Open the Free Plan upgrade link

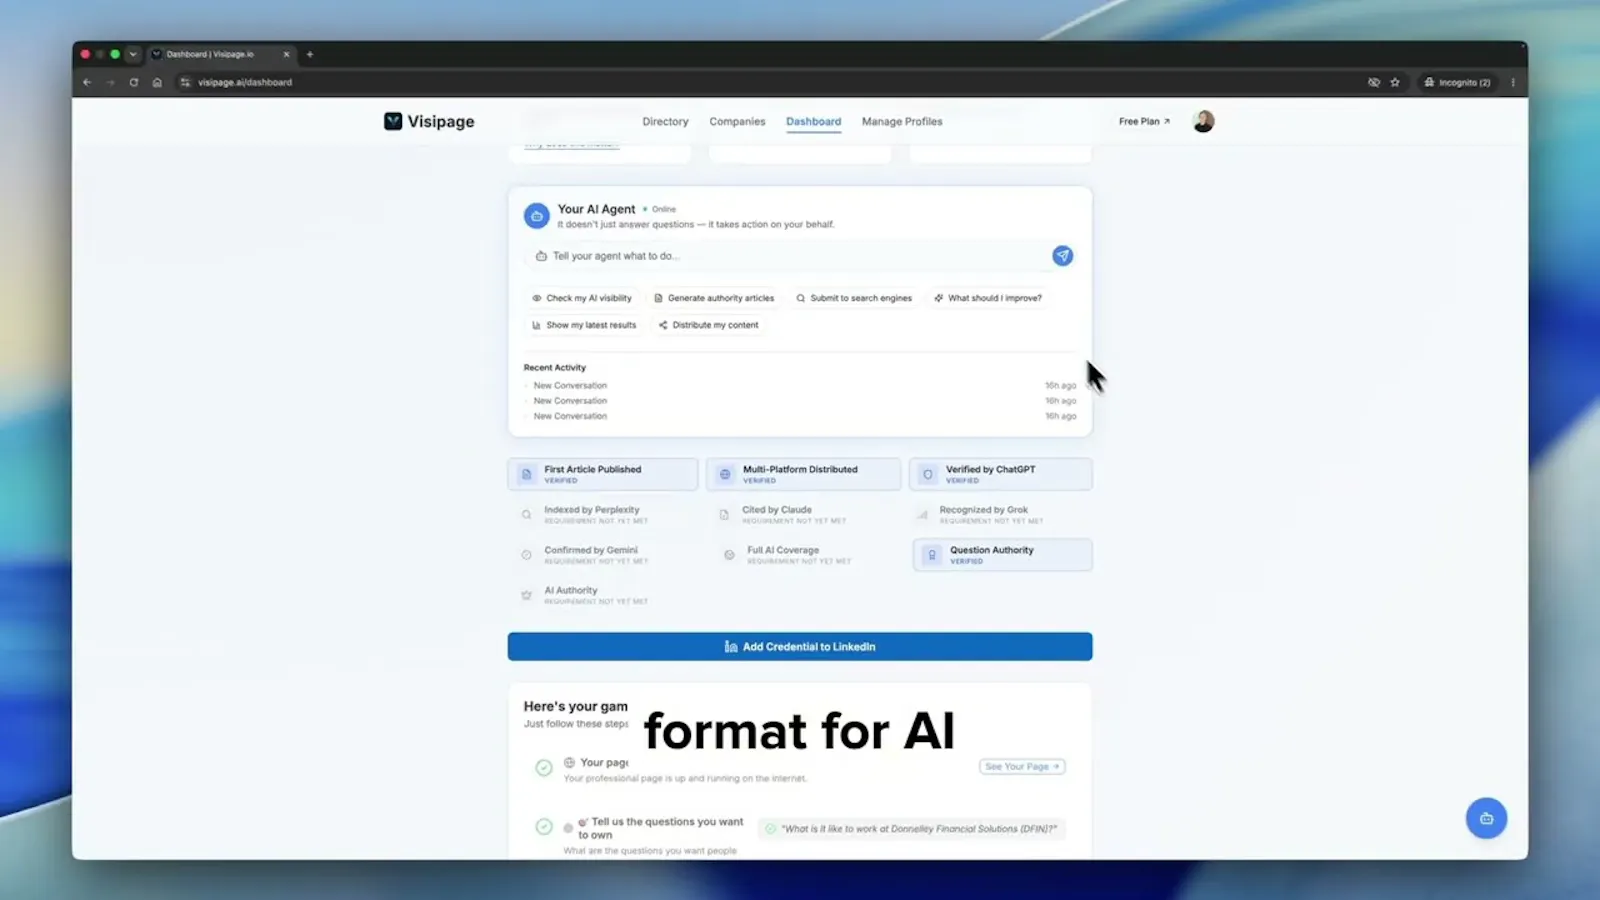1144,121
